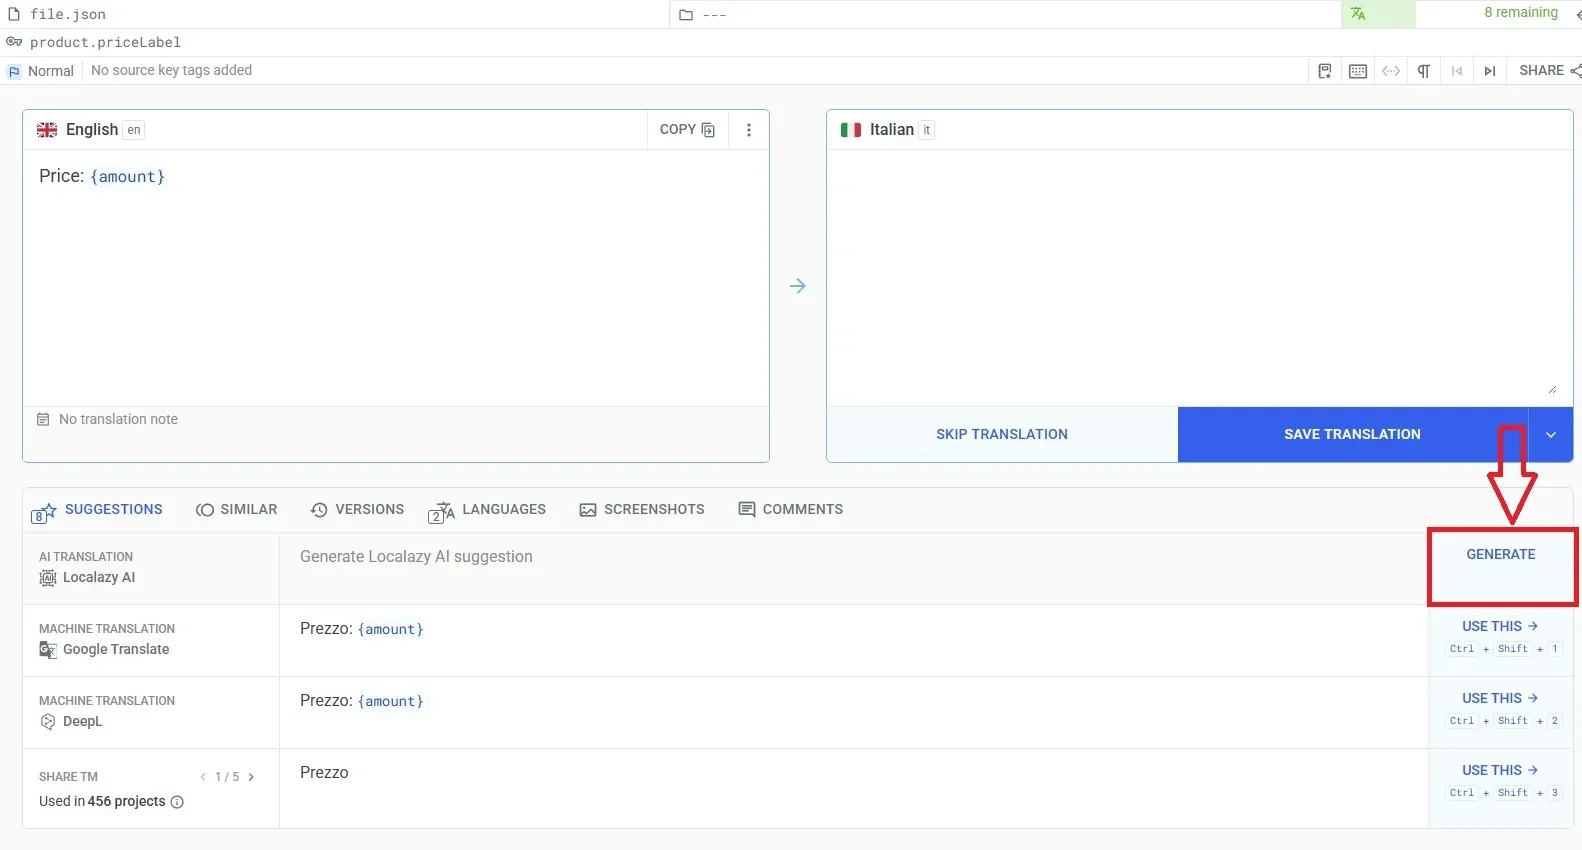Click the SHARE button

1549,70
